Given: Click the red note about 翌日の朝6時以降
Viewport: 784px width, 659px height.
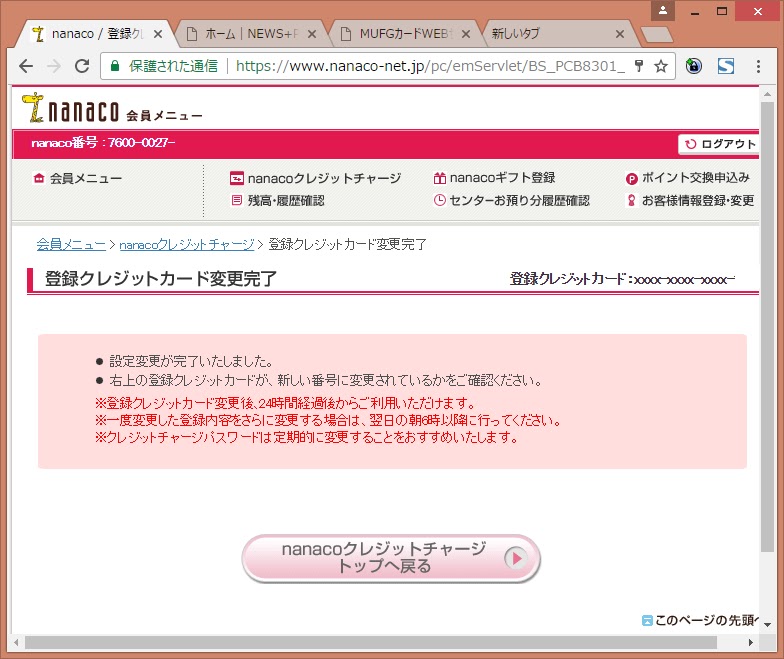Looking at the screenshot, I should tap(328, 420).
